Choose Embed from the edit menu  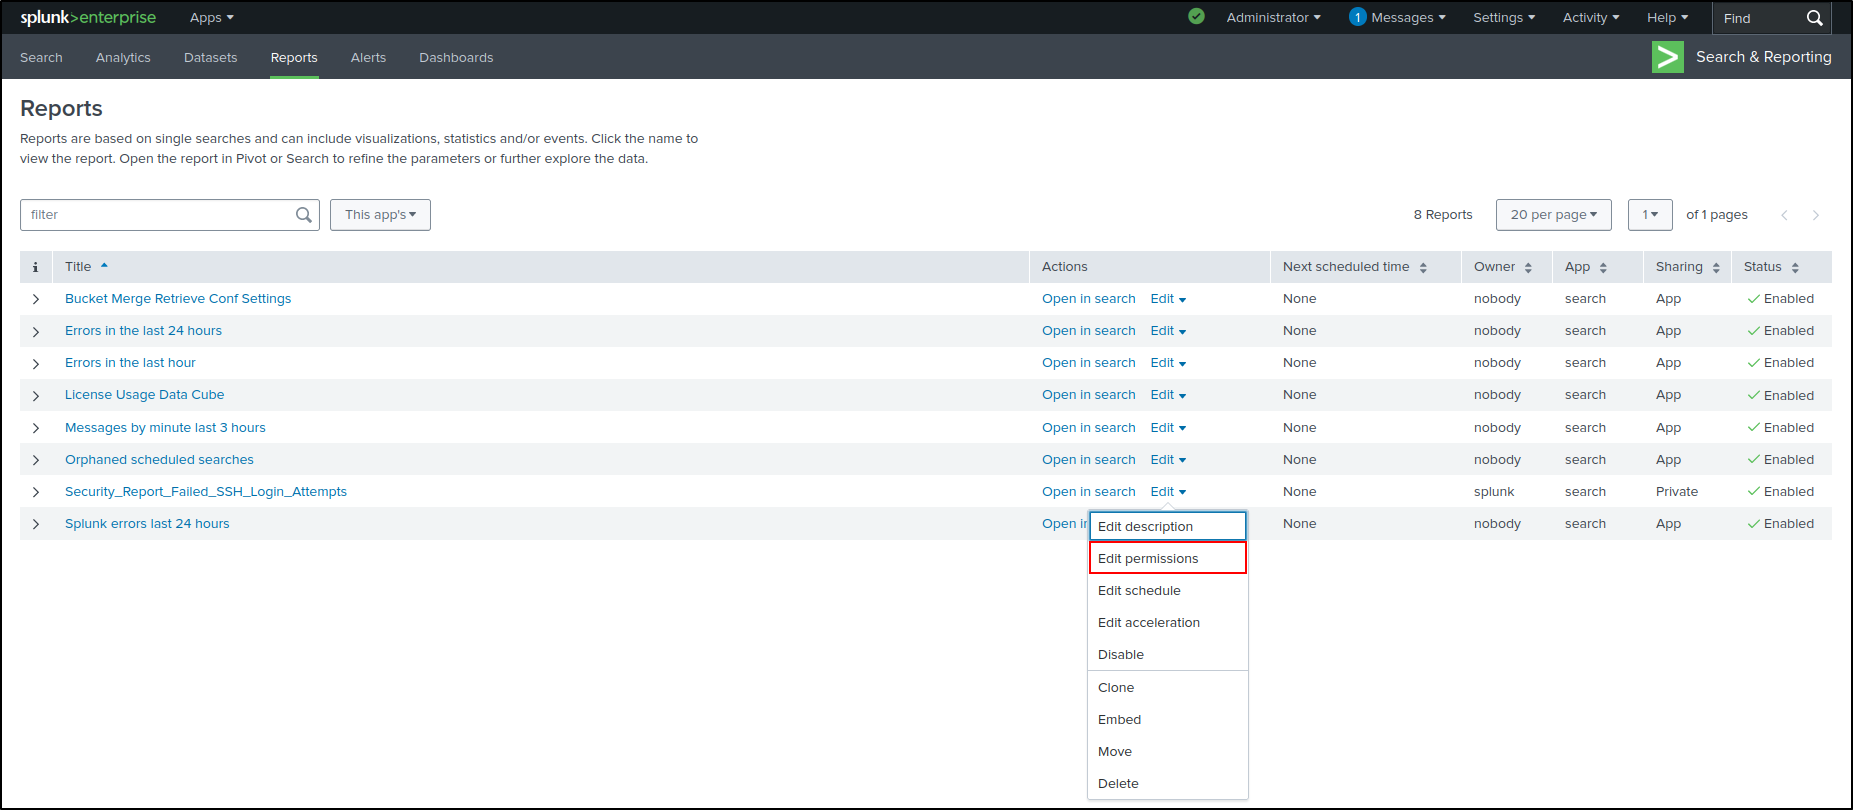click(x=1168, y=720)
